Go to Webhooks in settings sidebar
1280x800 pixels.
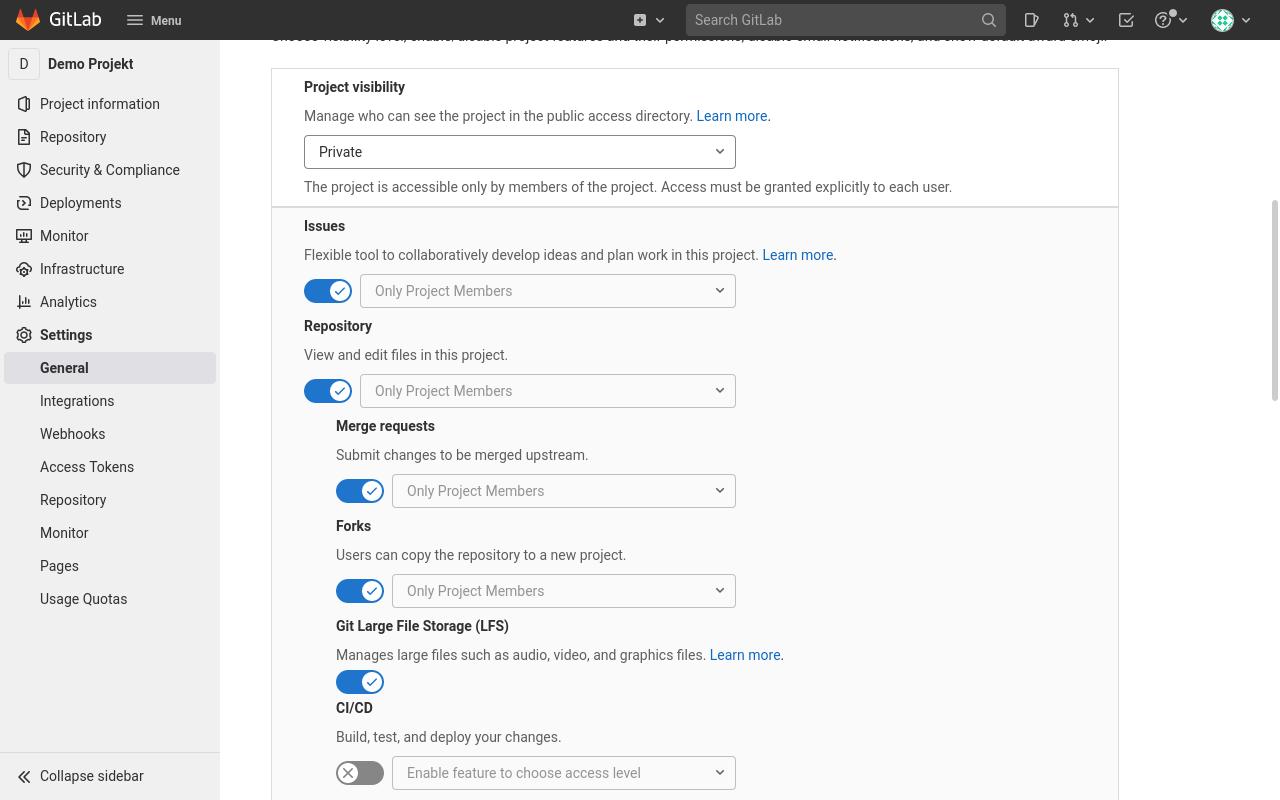coord(72,434)
